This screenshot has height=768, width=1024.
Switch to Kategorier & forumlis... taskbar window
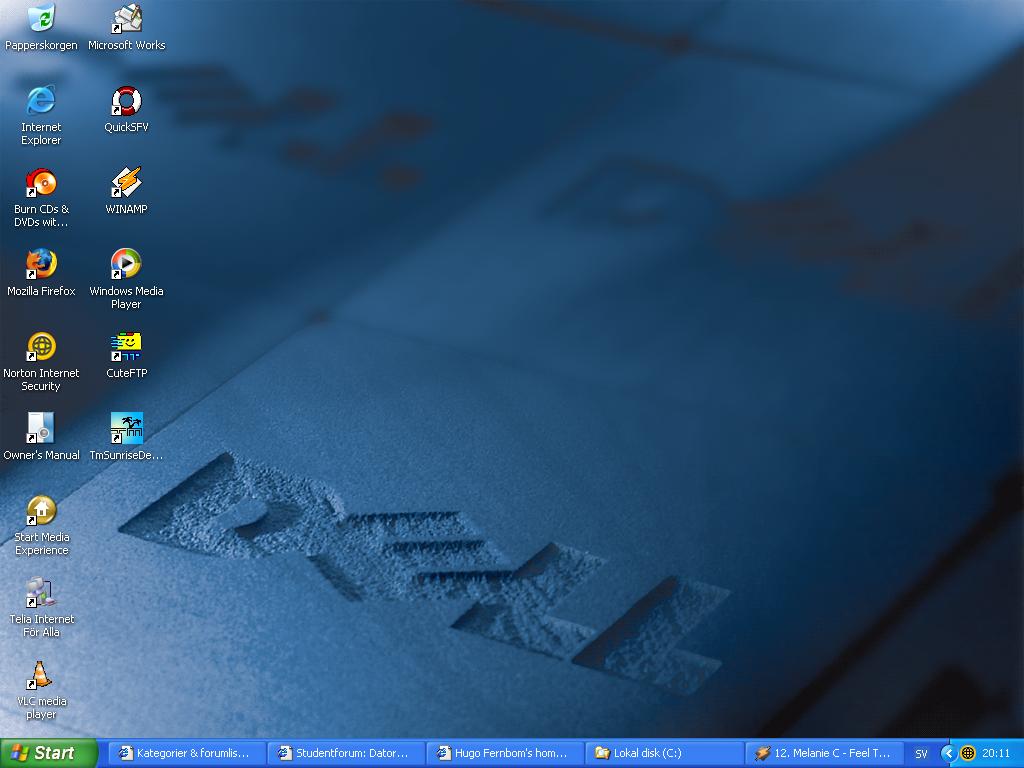pyautogui.click(x=186, y=753)
